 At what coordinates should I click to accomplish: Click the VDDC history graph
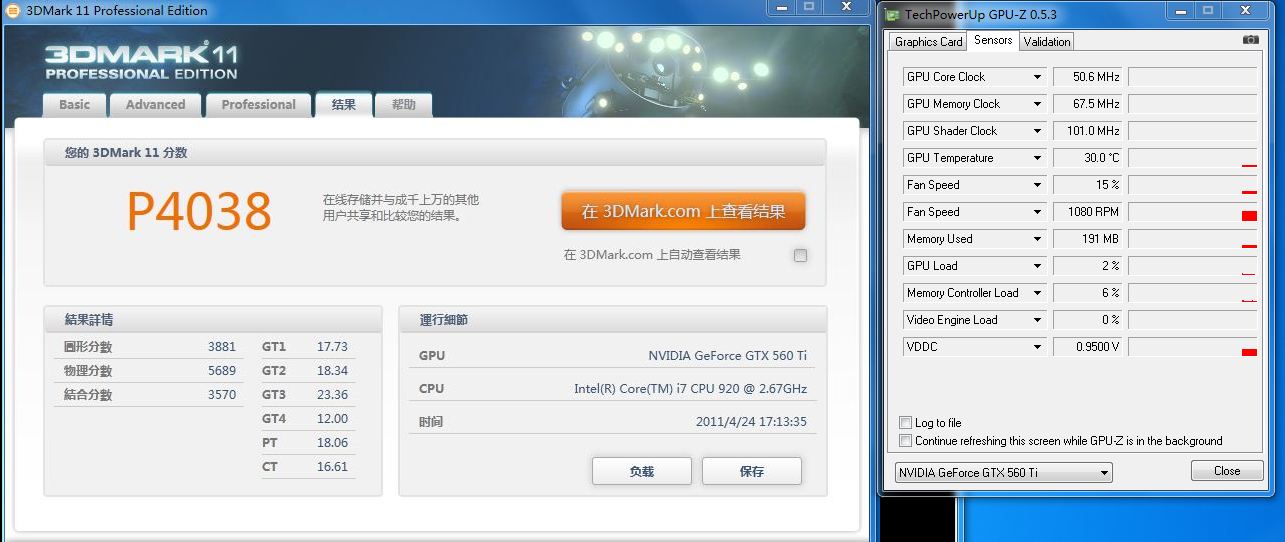[x=1192, y=347]
